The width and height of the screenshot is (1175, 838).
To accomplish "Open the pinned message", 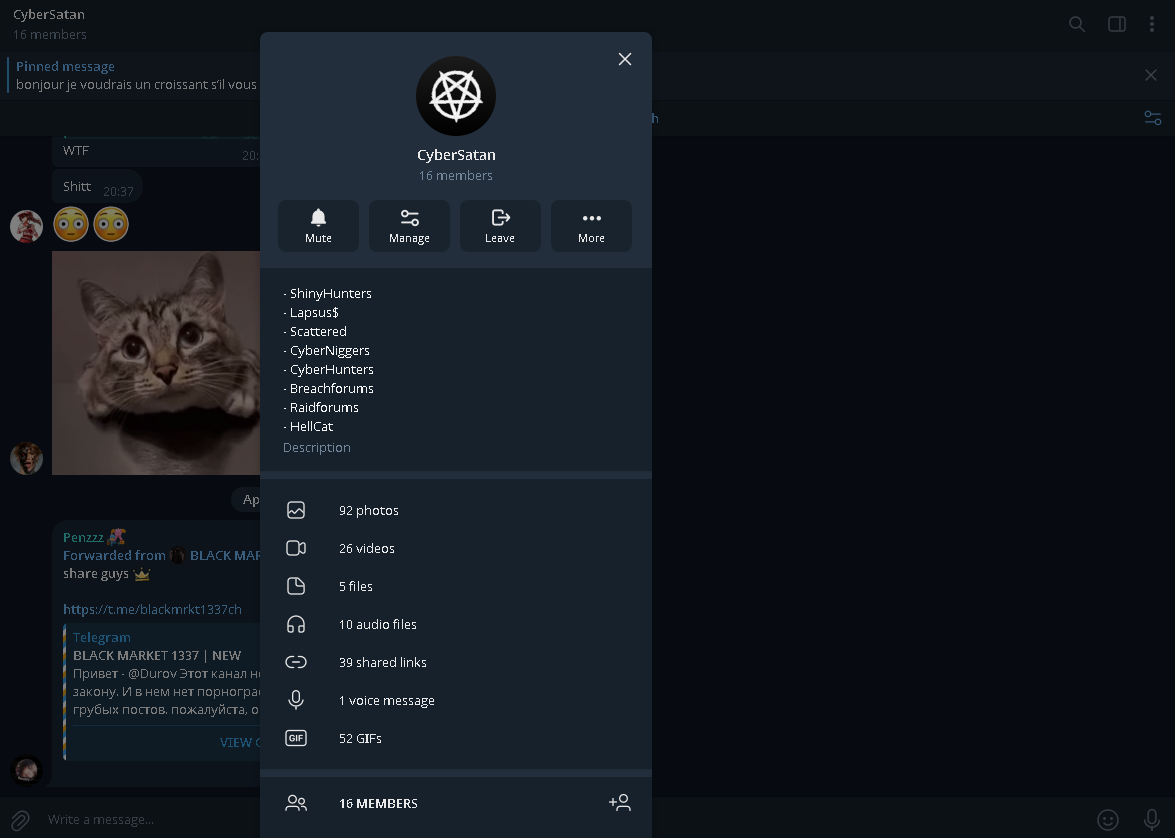I will pyautogui.click(x=136, y=76).
